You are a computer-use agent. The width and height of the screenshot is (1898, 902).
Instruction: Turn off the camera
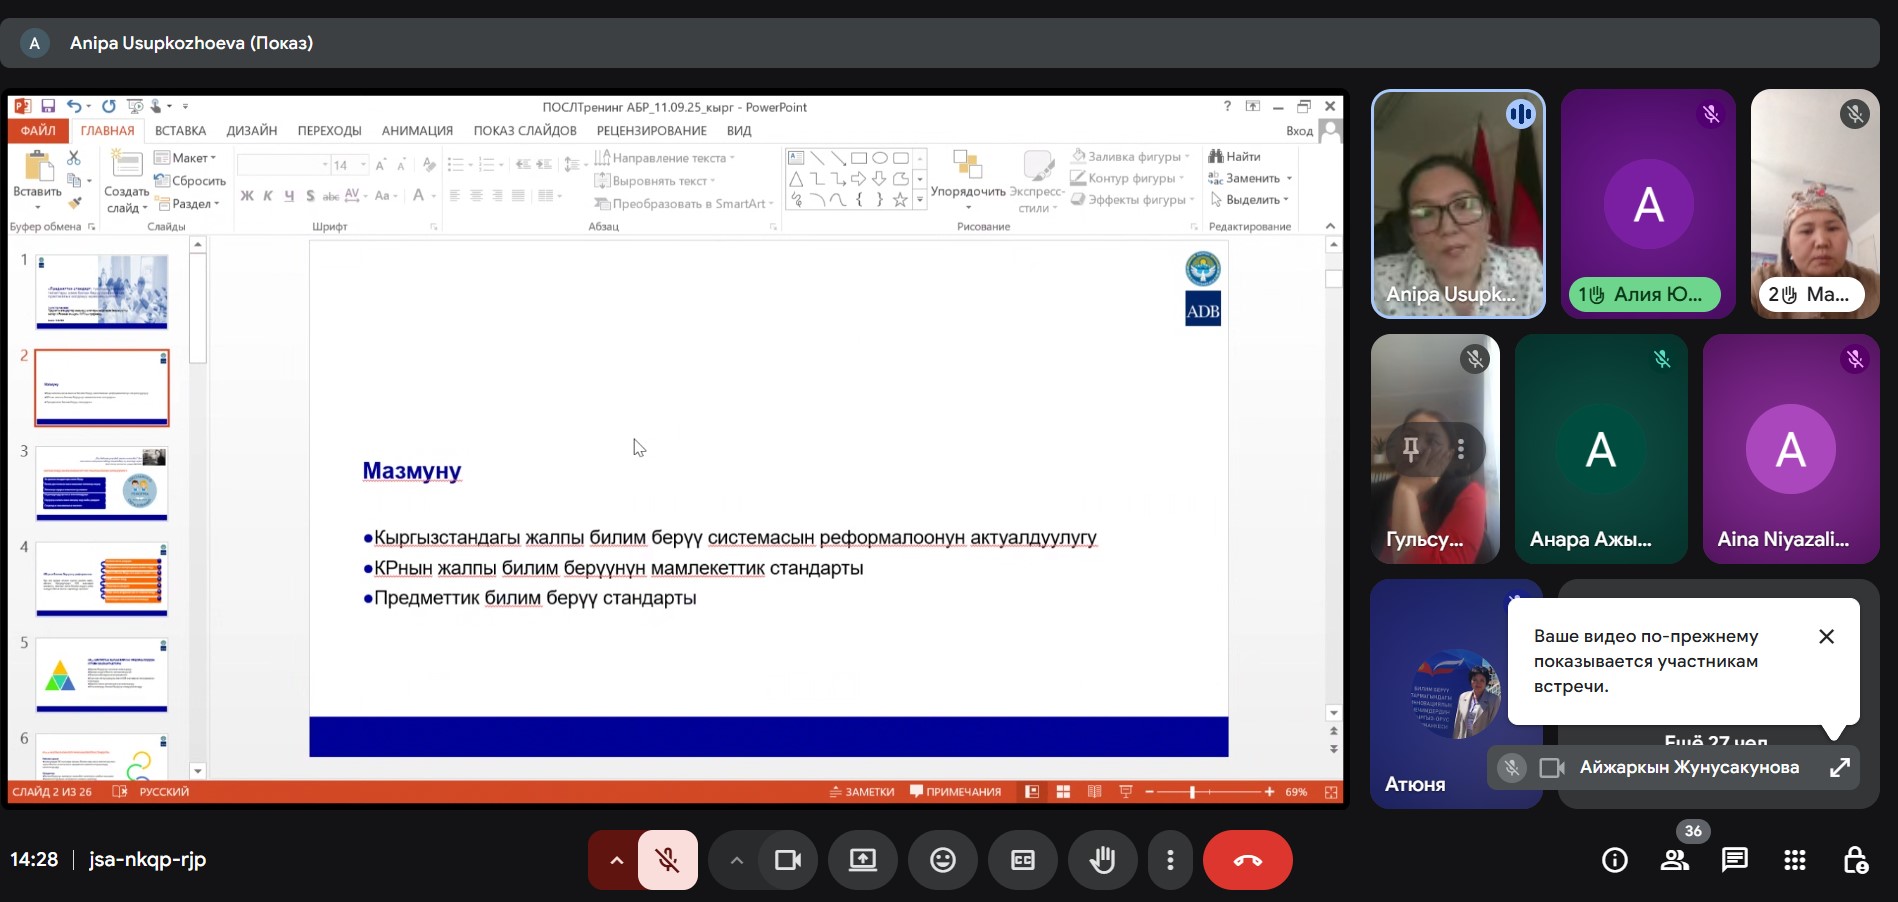point(788,860)
